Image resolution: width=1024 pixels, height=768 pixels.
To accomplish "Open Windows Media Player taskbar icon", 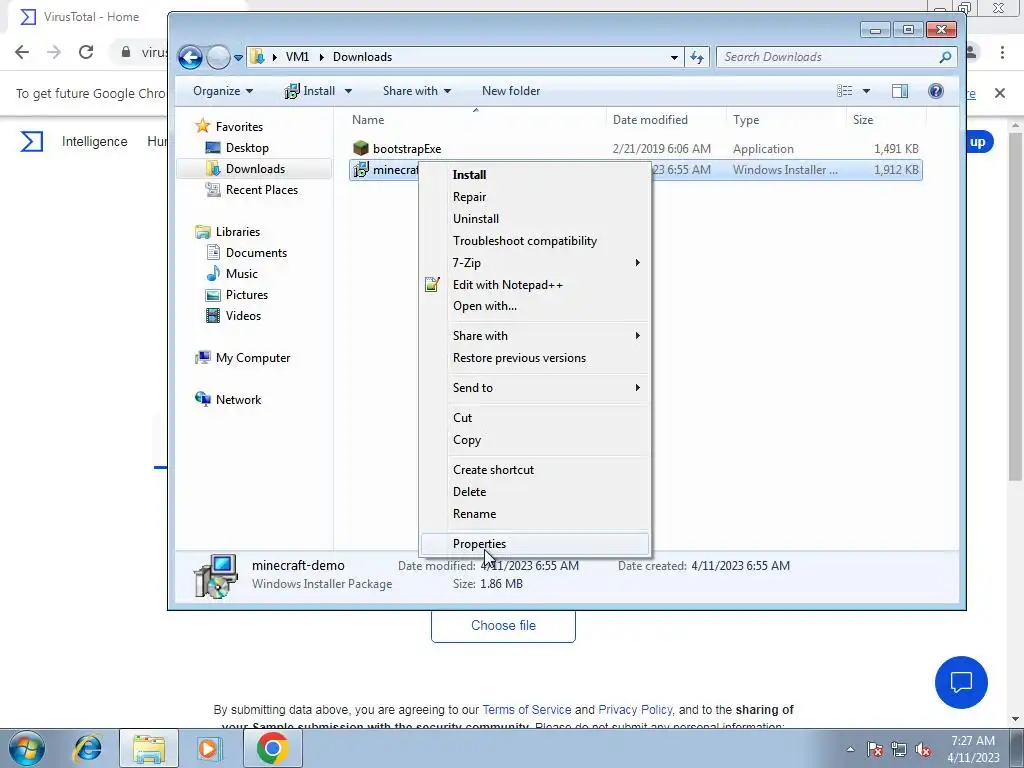I will coord(209,748).
